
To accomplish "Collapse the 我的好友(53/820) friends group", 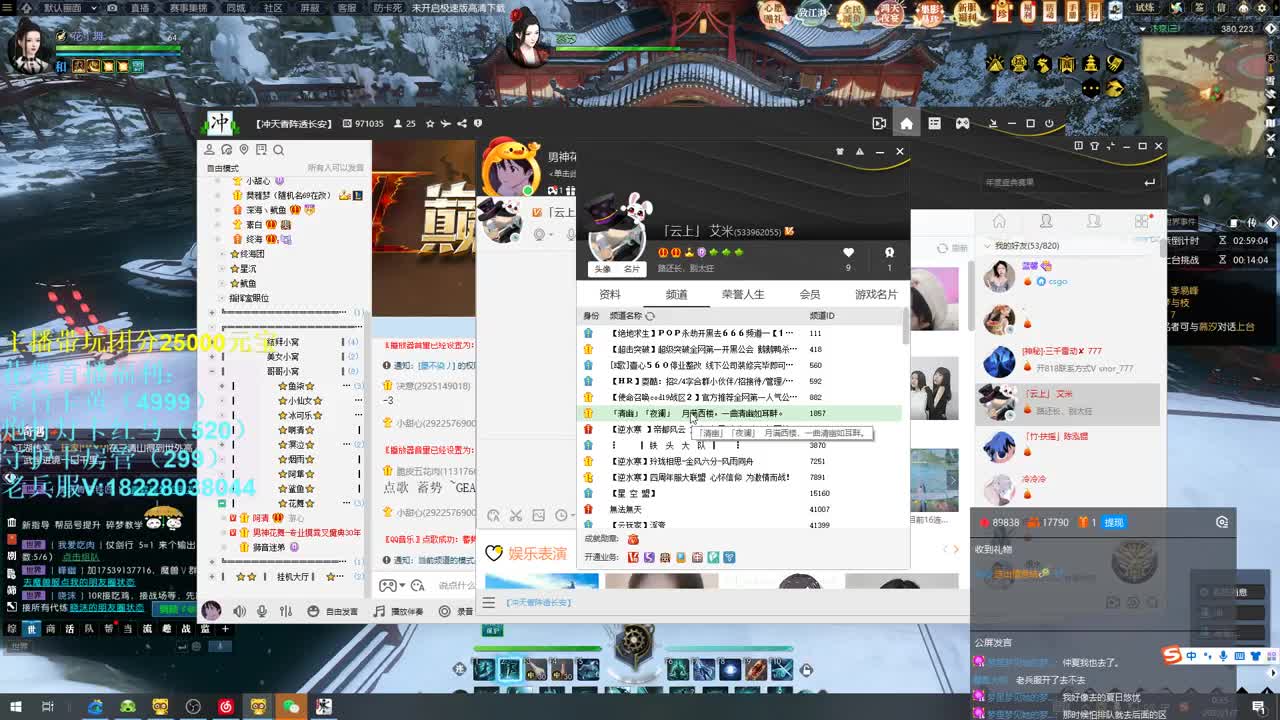I will point(987,246).
